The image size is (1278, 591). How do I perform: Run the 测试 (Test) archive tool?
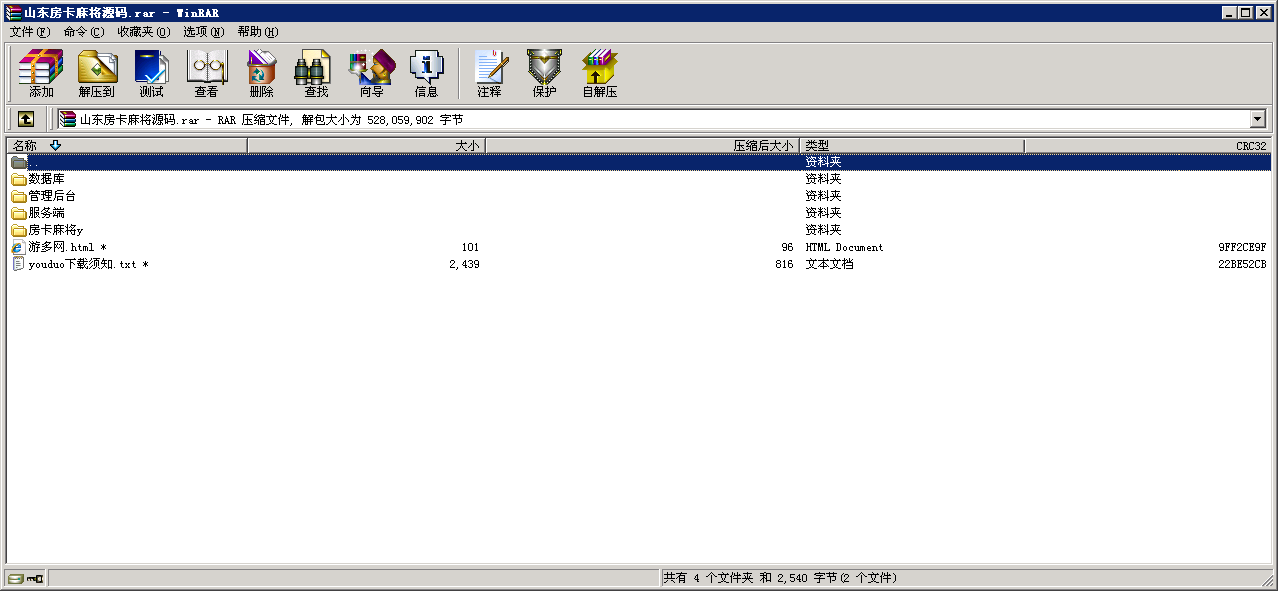coord(151,73)
